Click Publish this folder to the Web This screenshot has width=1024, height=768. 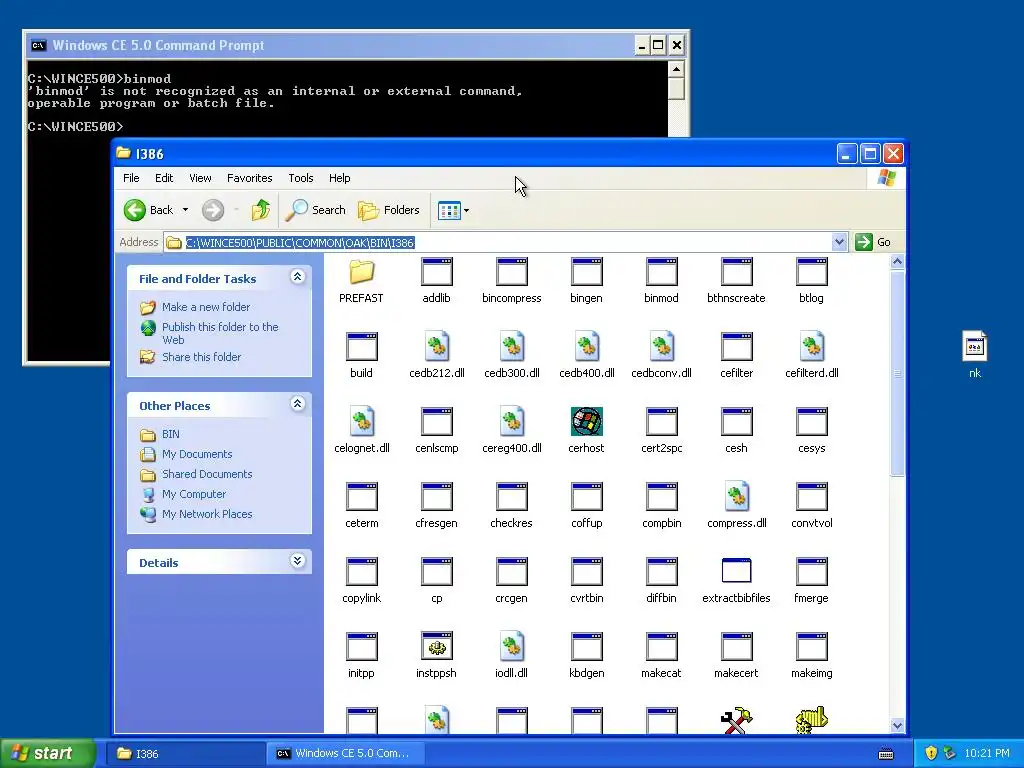(220, 333)
